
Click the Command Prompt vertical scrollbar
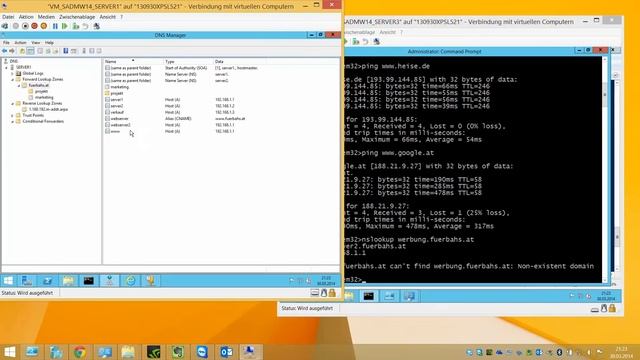click(x=605, y=169)
